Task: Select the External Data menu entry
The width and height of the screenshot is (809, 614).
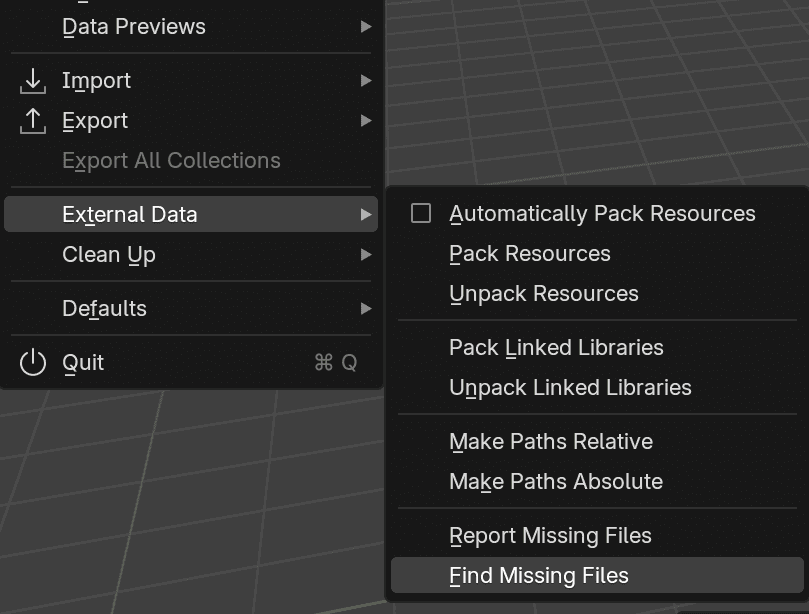Action: click(191, 214)
